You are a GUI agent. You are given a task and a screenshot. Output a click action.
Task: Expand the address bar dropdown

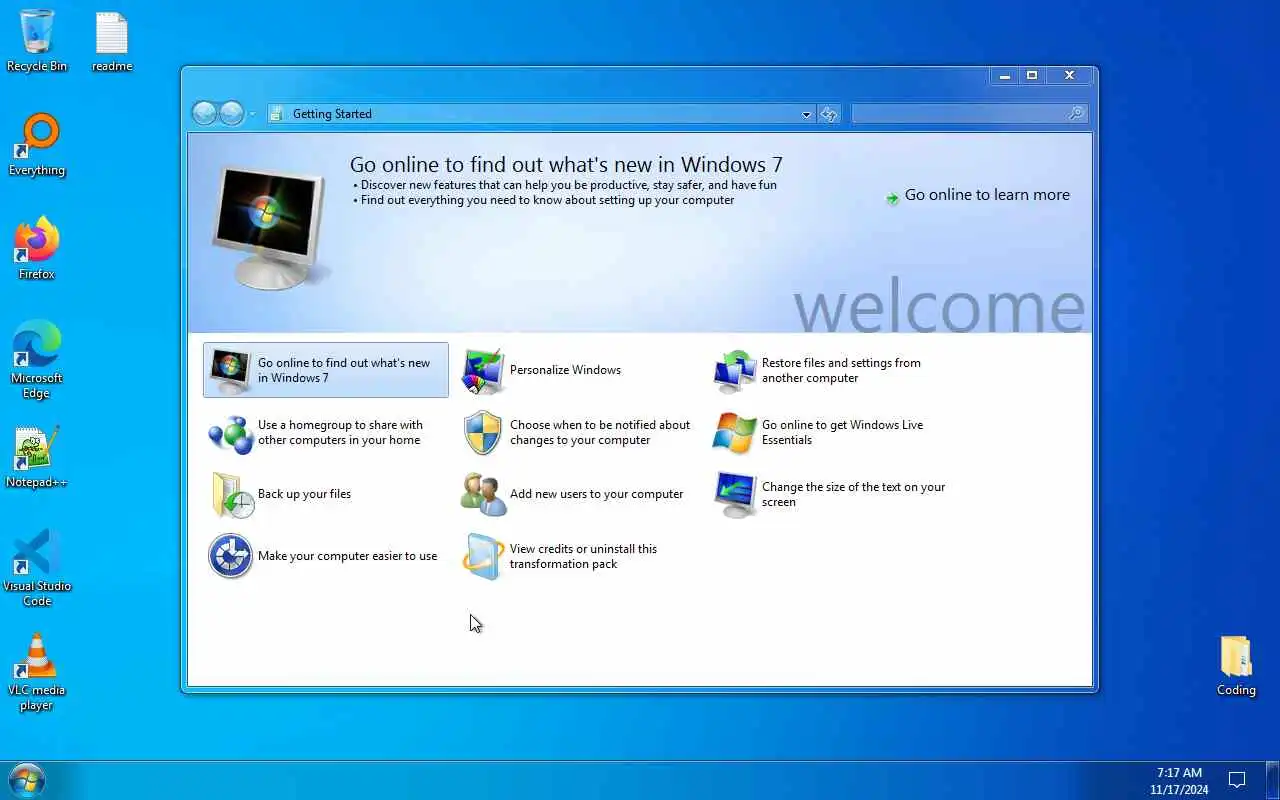[806, 114]
